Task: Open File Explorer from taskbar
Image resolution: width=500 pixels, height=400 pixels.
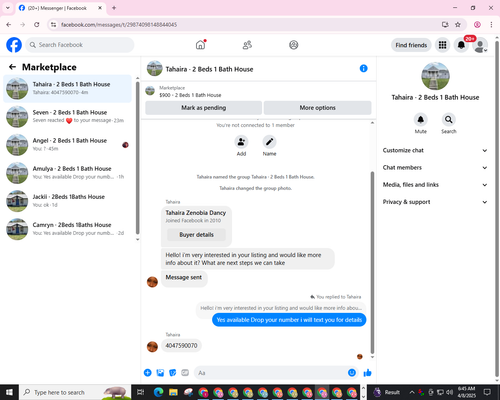Action: point(173,392)
